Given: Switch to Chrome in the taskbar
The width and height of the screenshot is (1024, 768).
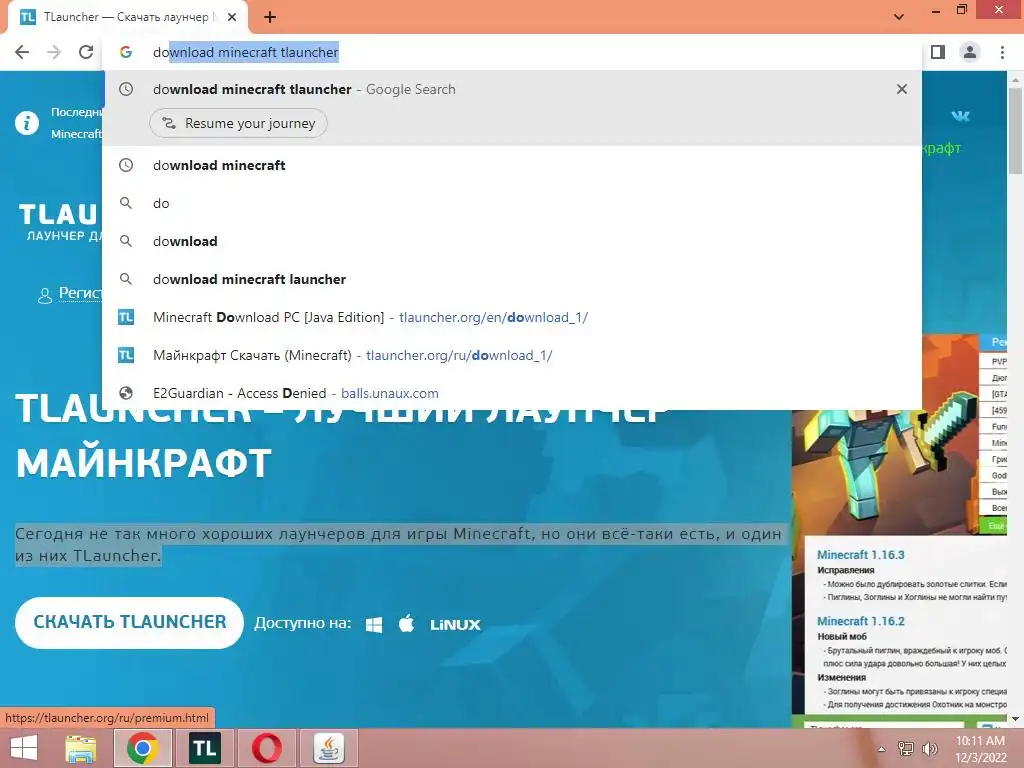Looking at the screenshot, I should (x=143, y=748).
